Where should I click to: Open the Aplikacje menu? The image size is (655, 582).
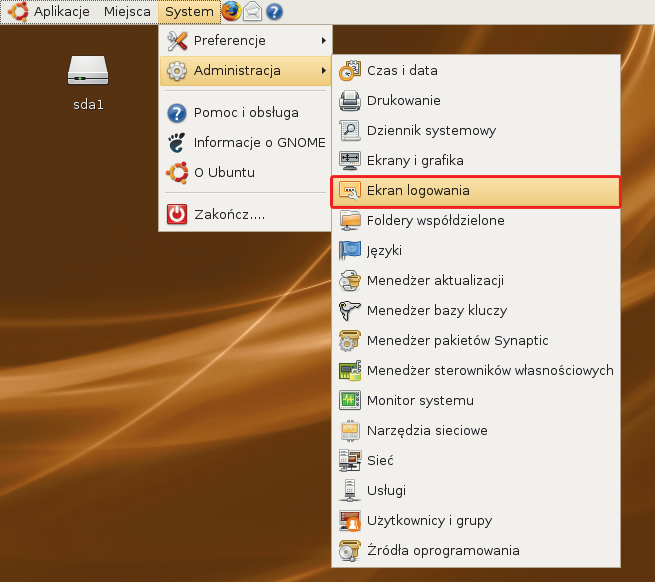(61, 12)
